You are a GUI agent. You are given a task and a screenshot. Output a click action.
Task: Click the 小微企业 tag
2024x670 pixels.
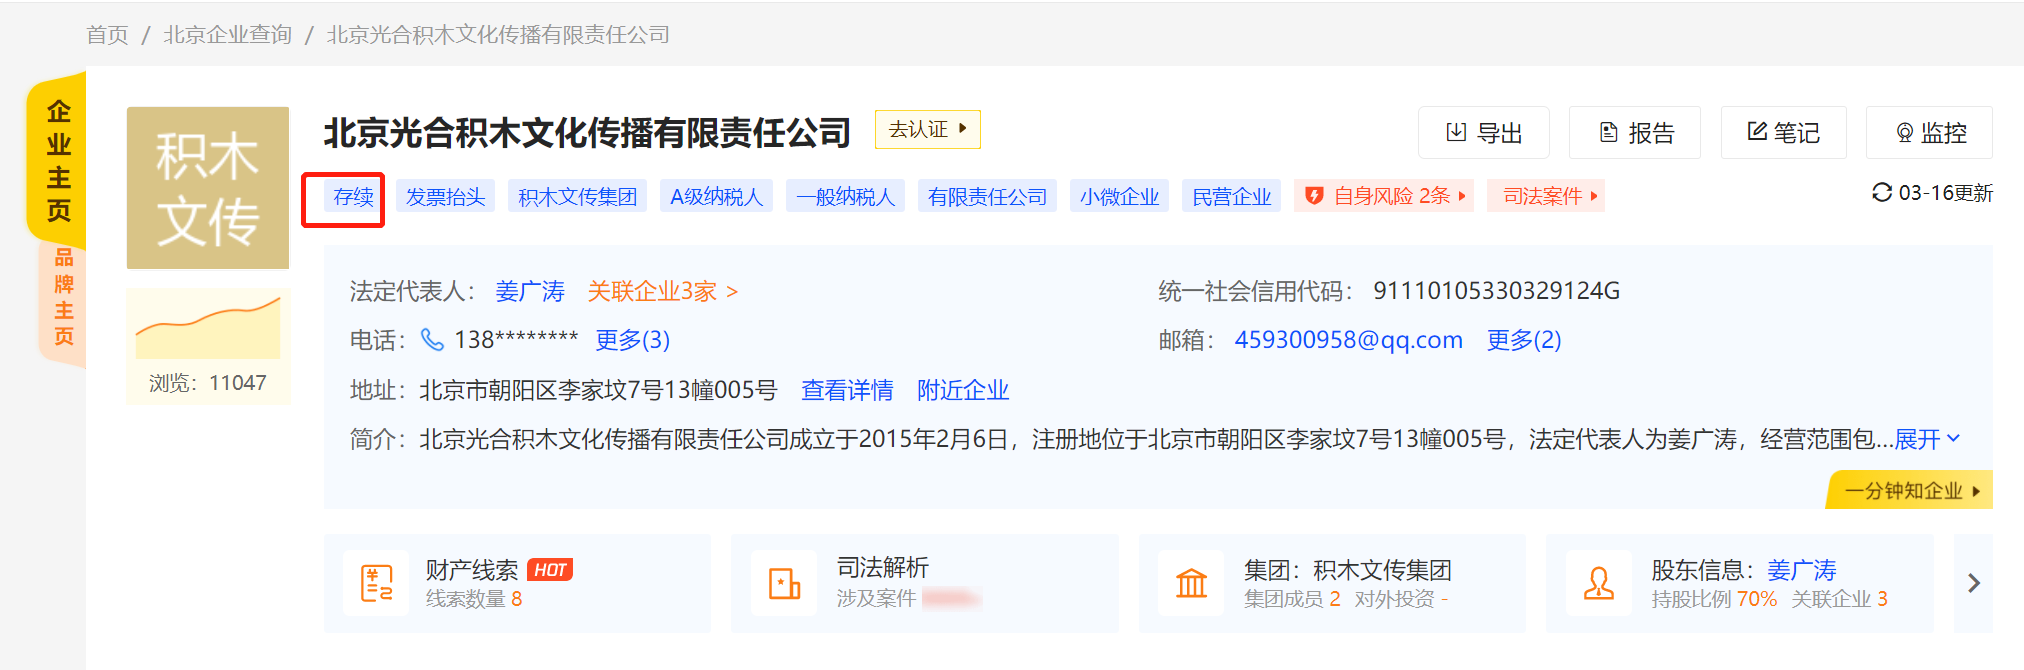click(x=1120, y=197)
